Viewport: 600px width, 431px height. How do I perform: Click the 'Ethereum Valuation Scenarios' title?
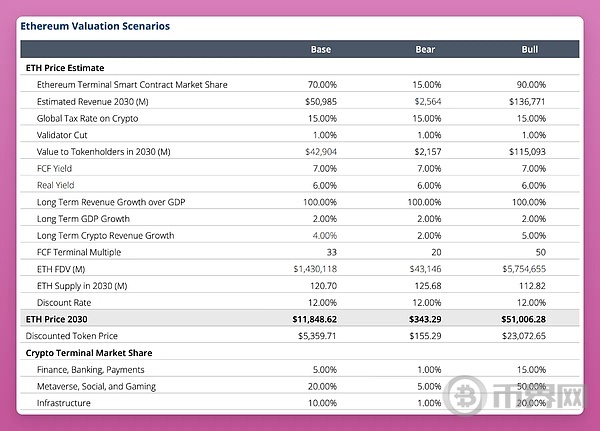click(x=95, y=26)
